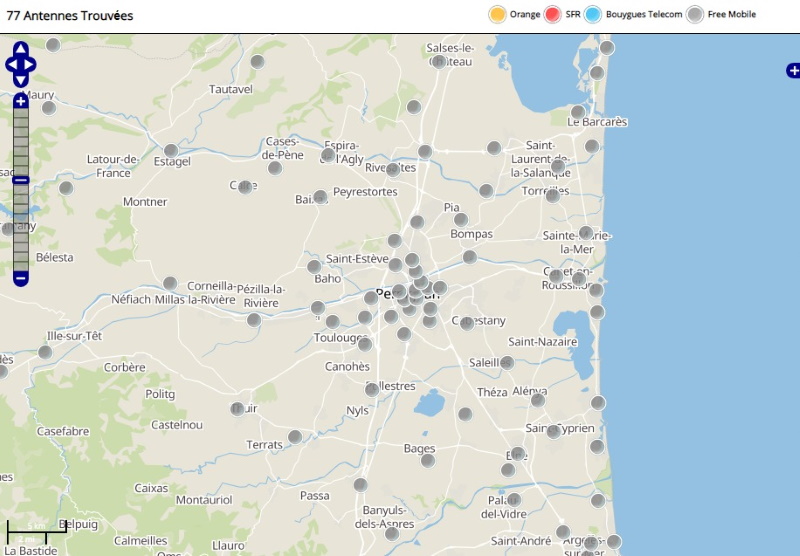Click the "77 Antennes Trouvées" heading
This screenshot has height=556, width=800.
click(70, 16)
